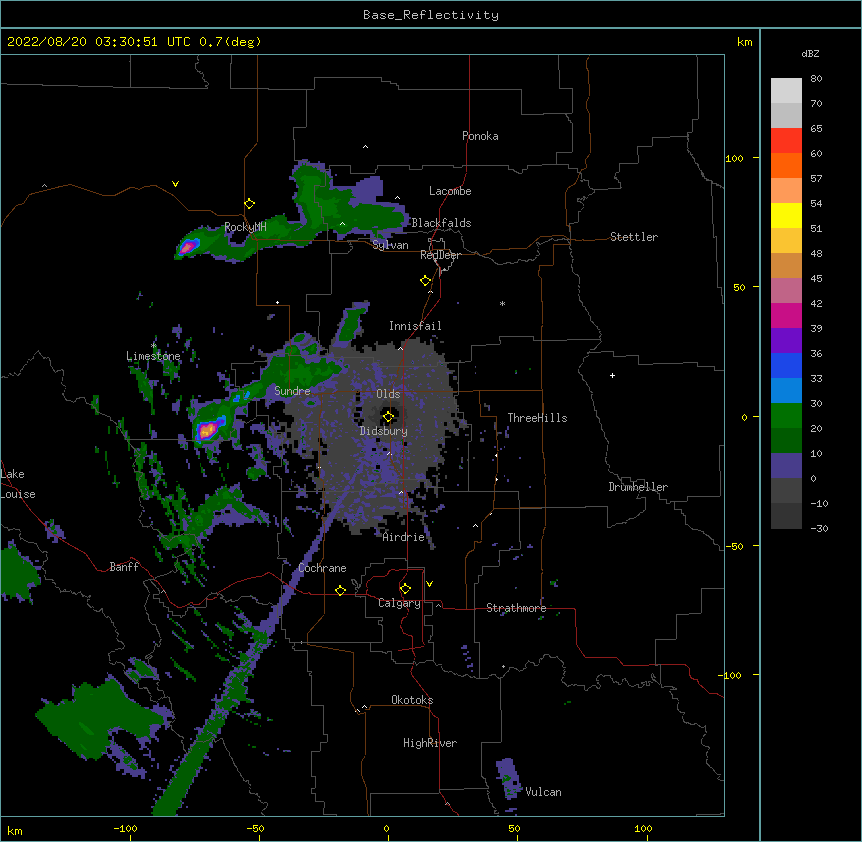Click the -50 tick on right axis

coord(734,546)
